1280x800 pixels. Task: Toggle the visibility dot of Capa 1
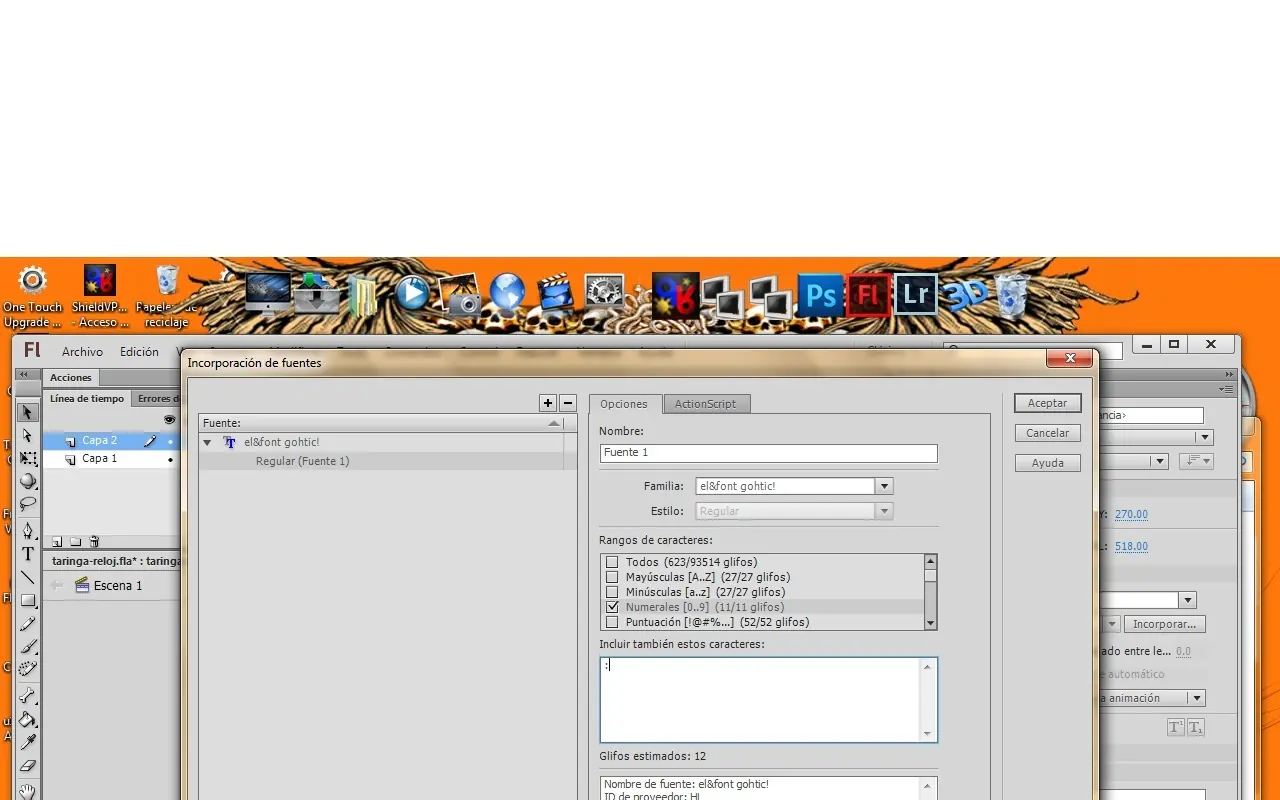click(170, 459)
